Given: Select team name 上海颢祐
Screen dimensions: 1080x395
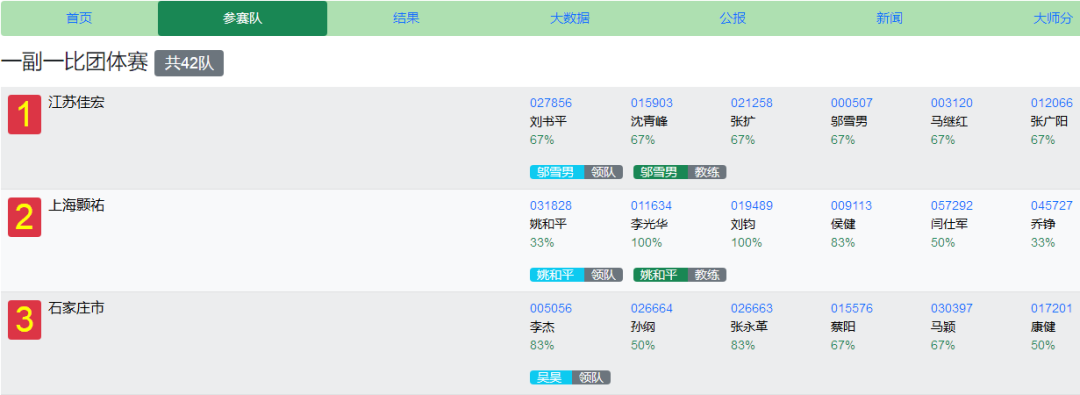Looking at the screenshot, I should [x=76, y=205].
